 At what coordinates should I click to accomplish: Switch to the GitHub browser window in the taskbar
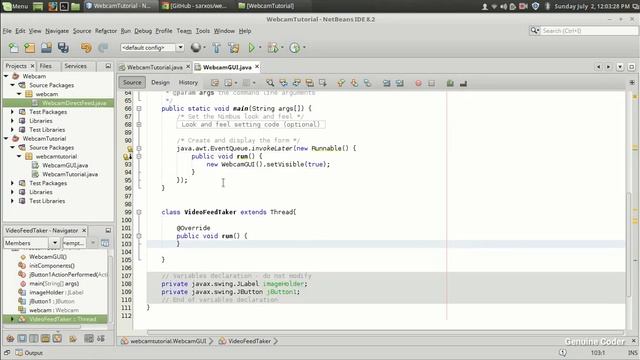(x=194, y=6)
